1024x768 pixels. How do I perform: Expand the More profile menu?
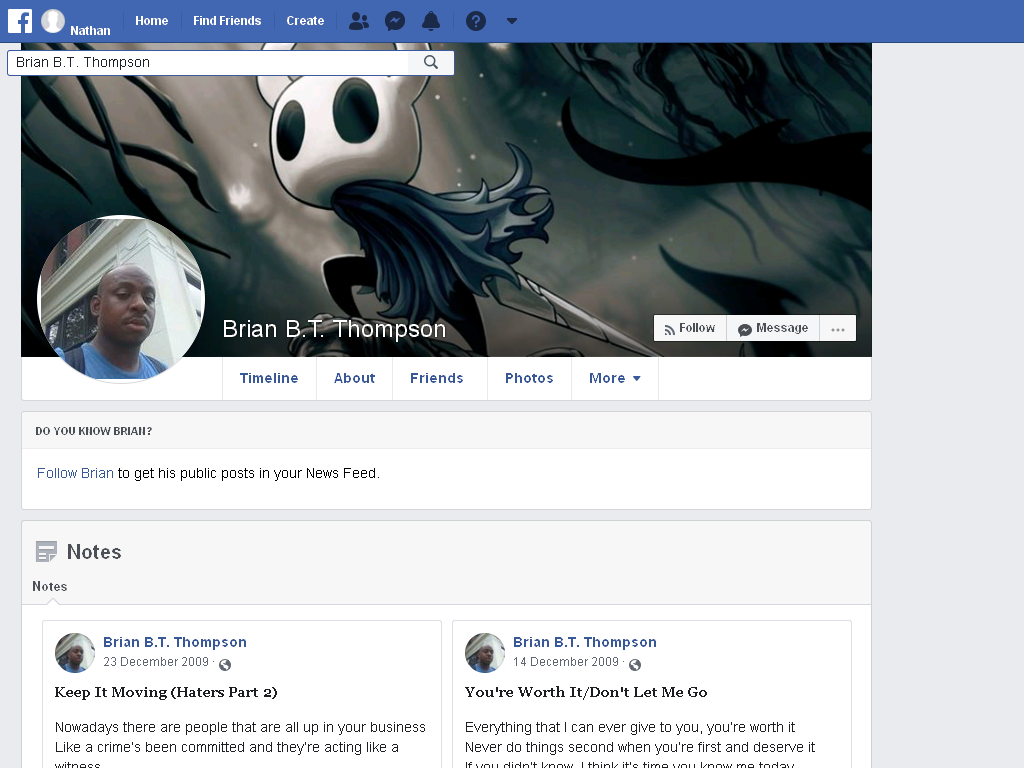pyautogui.click(x=615, y=378)
